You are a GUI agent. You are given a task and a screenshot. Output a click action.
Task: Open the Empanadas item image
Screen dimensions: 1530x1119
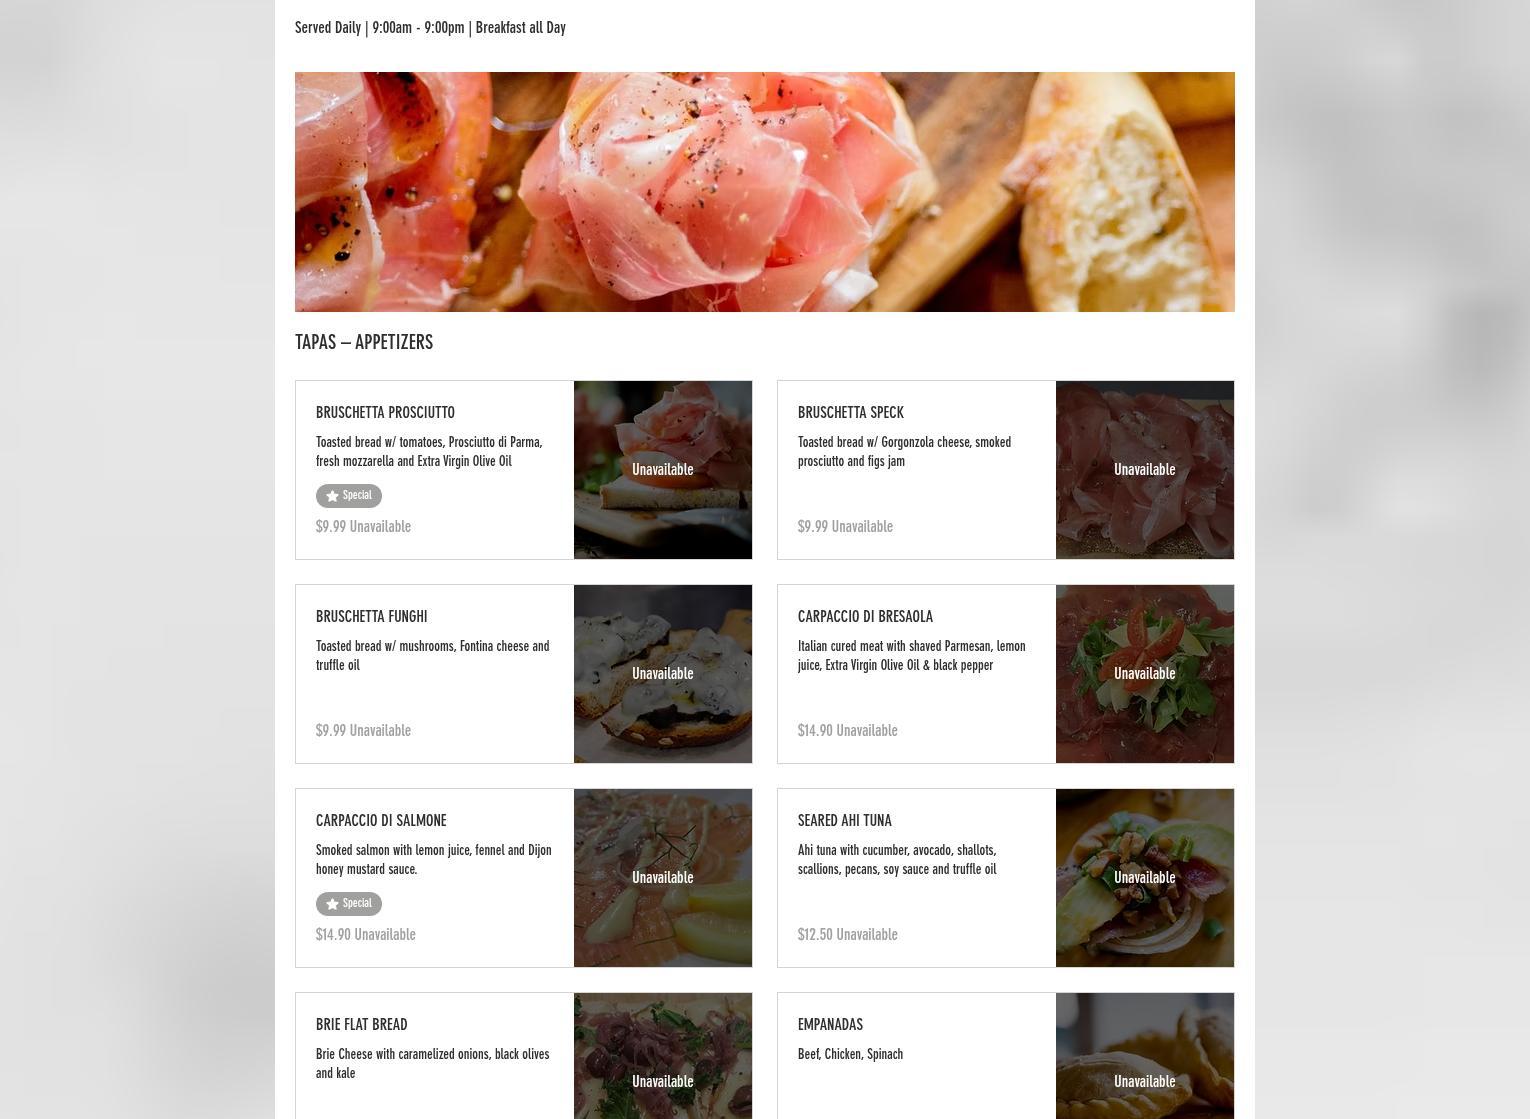[x=1145, y=1056]
